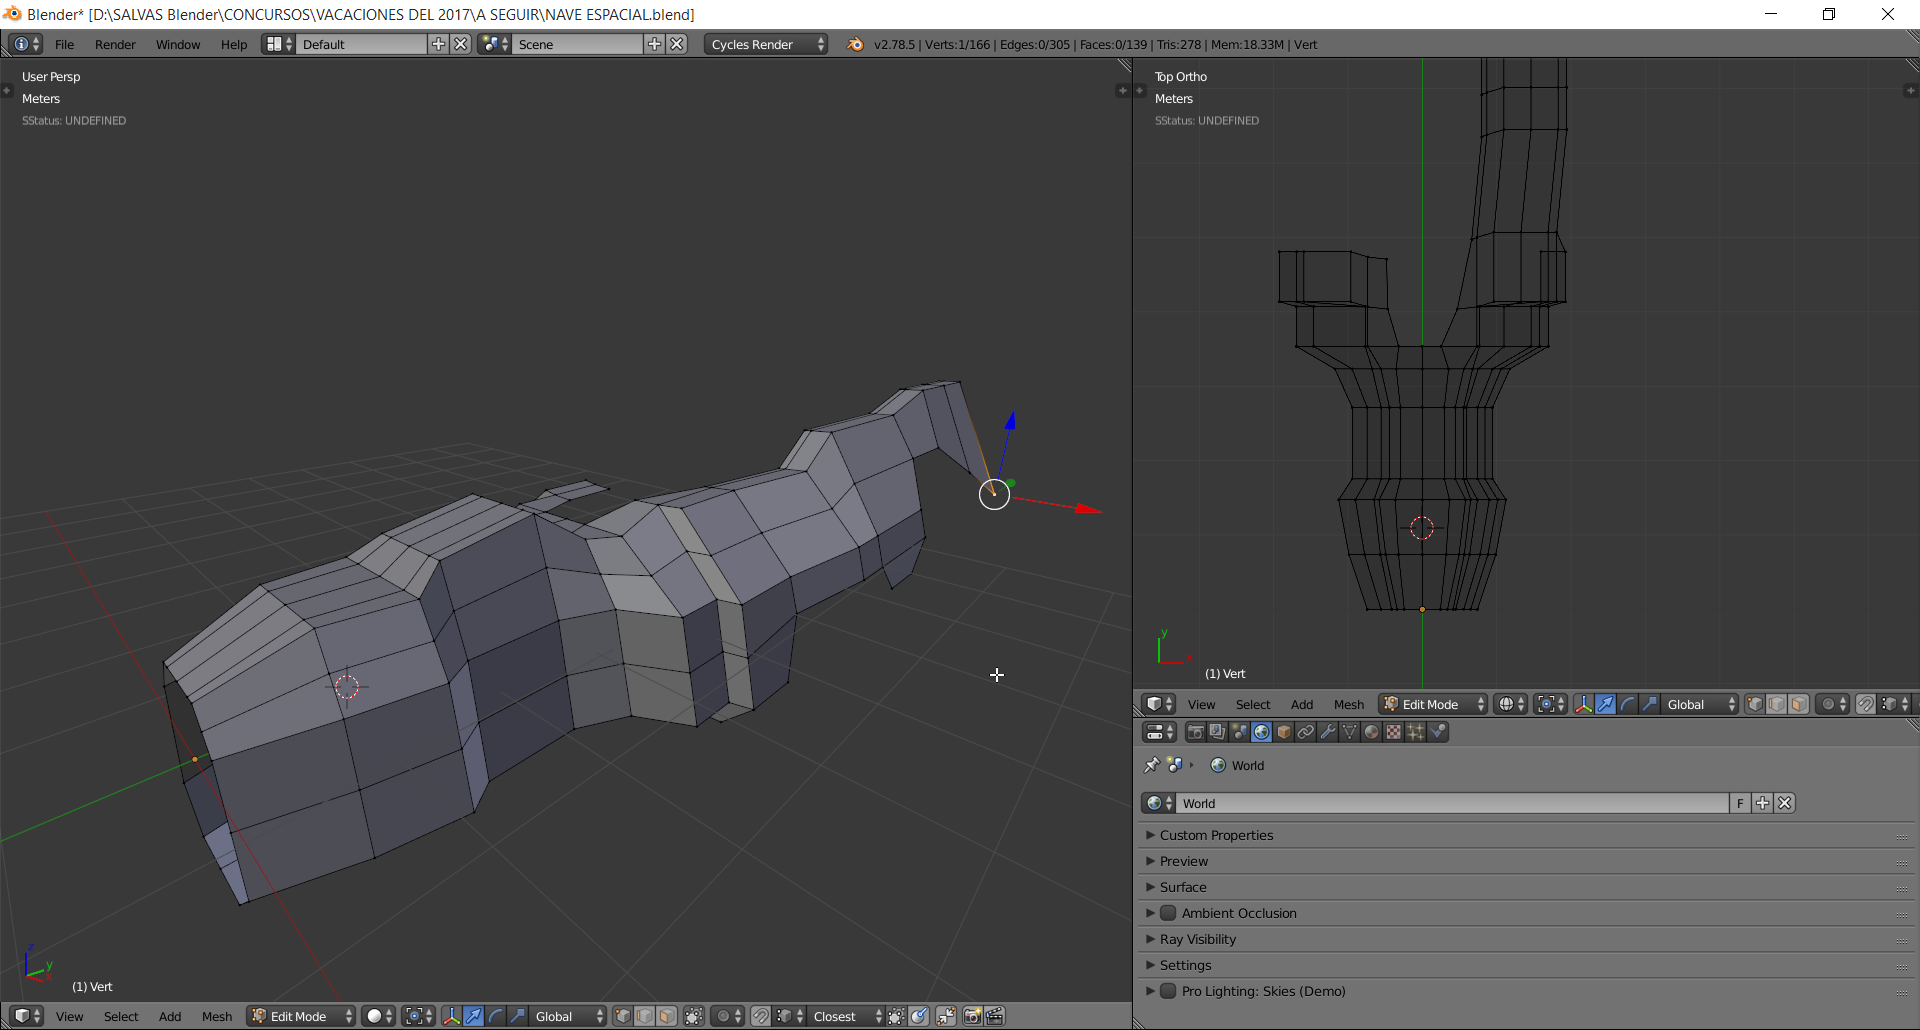Image resolution: width=1920 pixels, height=1030 pixels.
Task: Open the Global orientation dropdown in left viewport
Action: click(x=568, y=1016)
